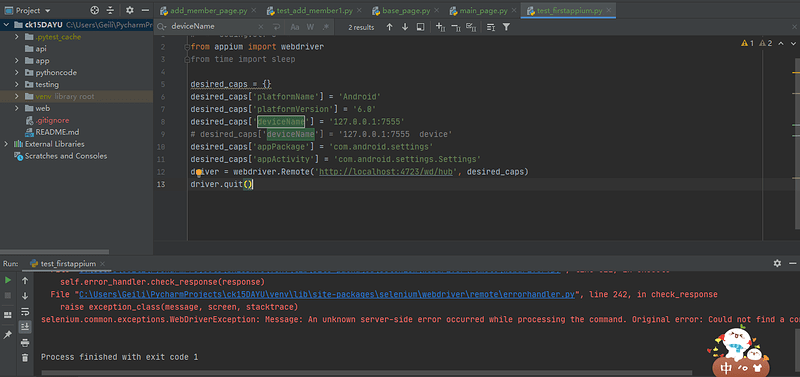
Task: Pin the Run tab with pin icon
Action: (8, 335)
